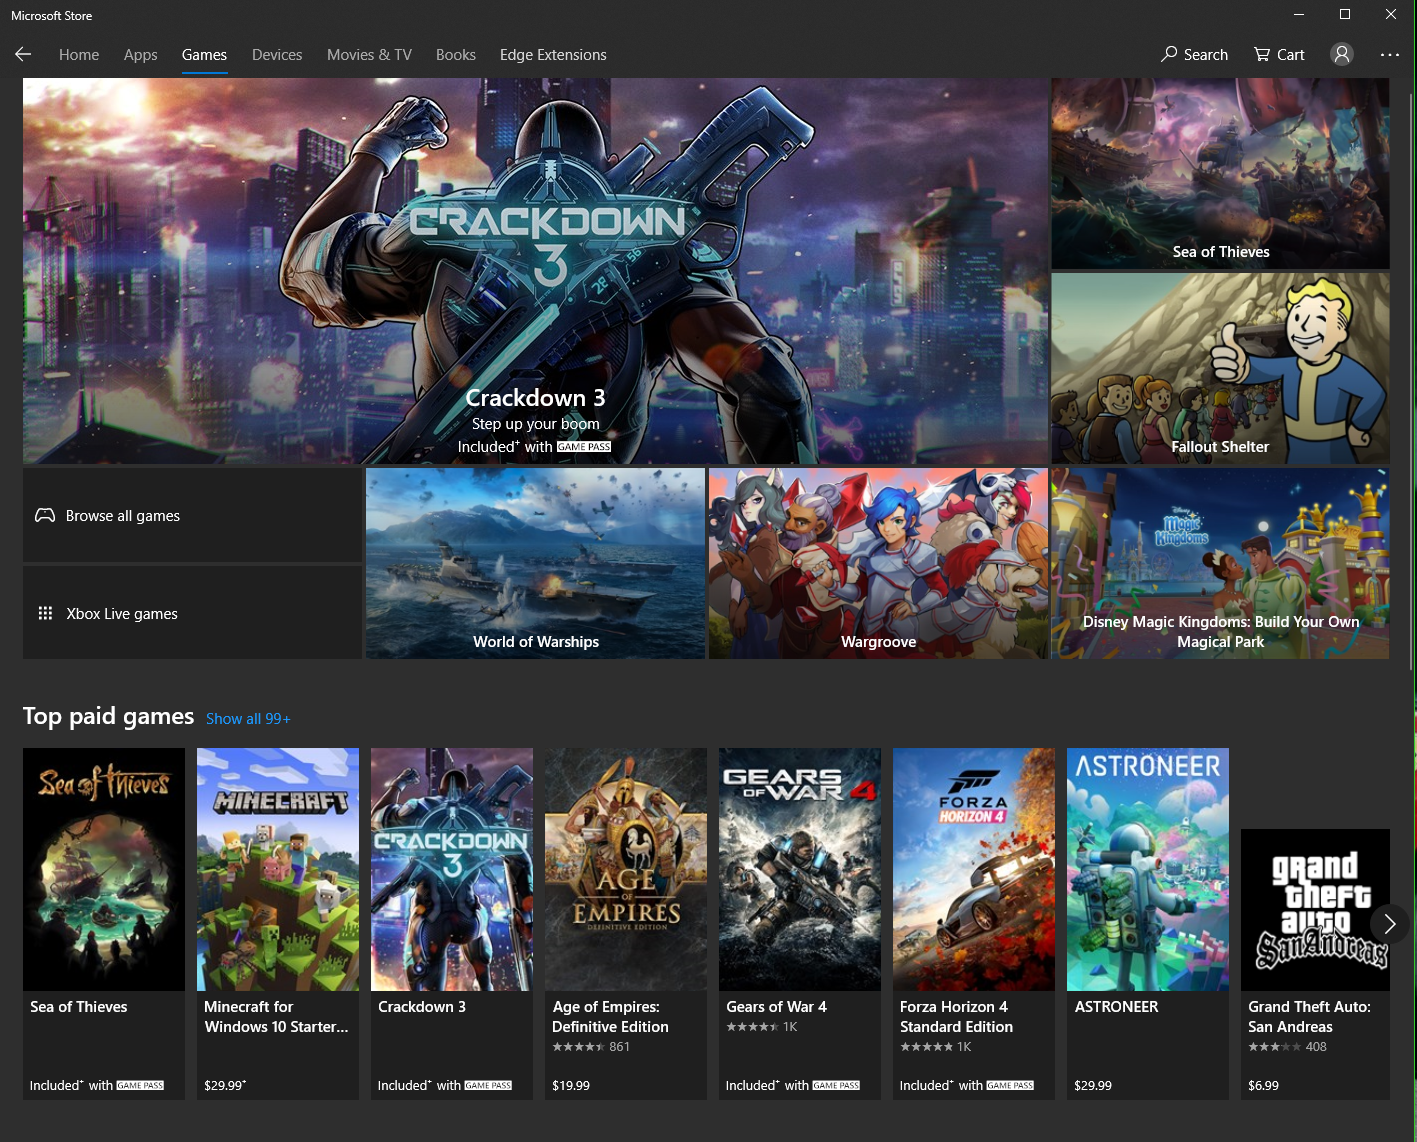This screenshot has width=1417, height=1142.
Task: Open the Wargroove game tile
Action: (x=878, y=563)
